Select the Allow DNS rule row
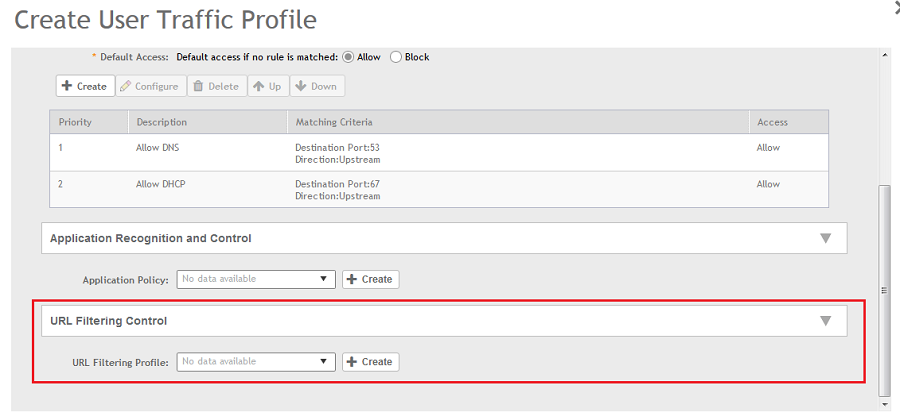This screenshot has height=420, width=900. tap(439, 152)
